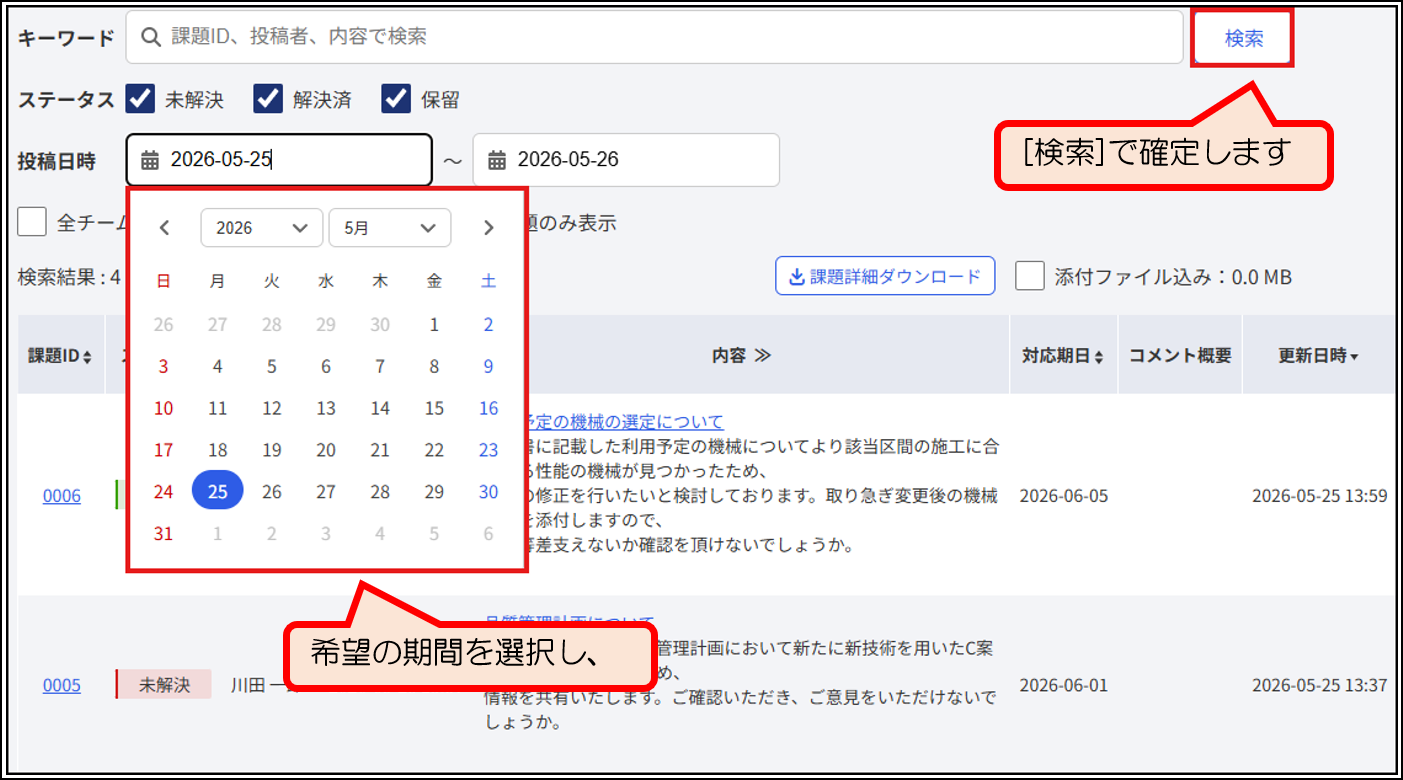The image size is (1403, 780).
Task: Click the コメント概要 column header
Action: tap(1180, 356)
